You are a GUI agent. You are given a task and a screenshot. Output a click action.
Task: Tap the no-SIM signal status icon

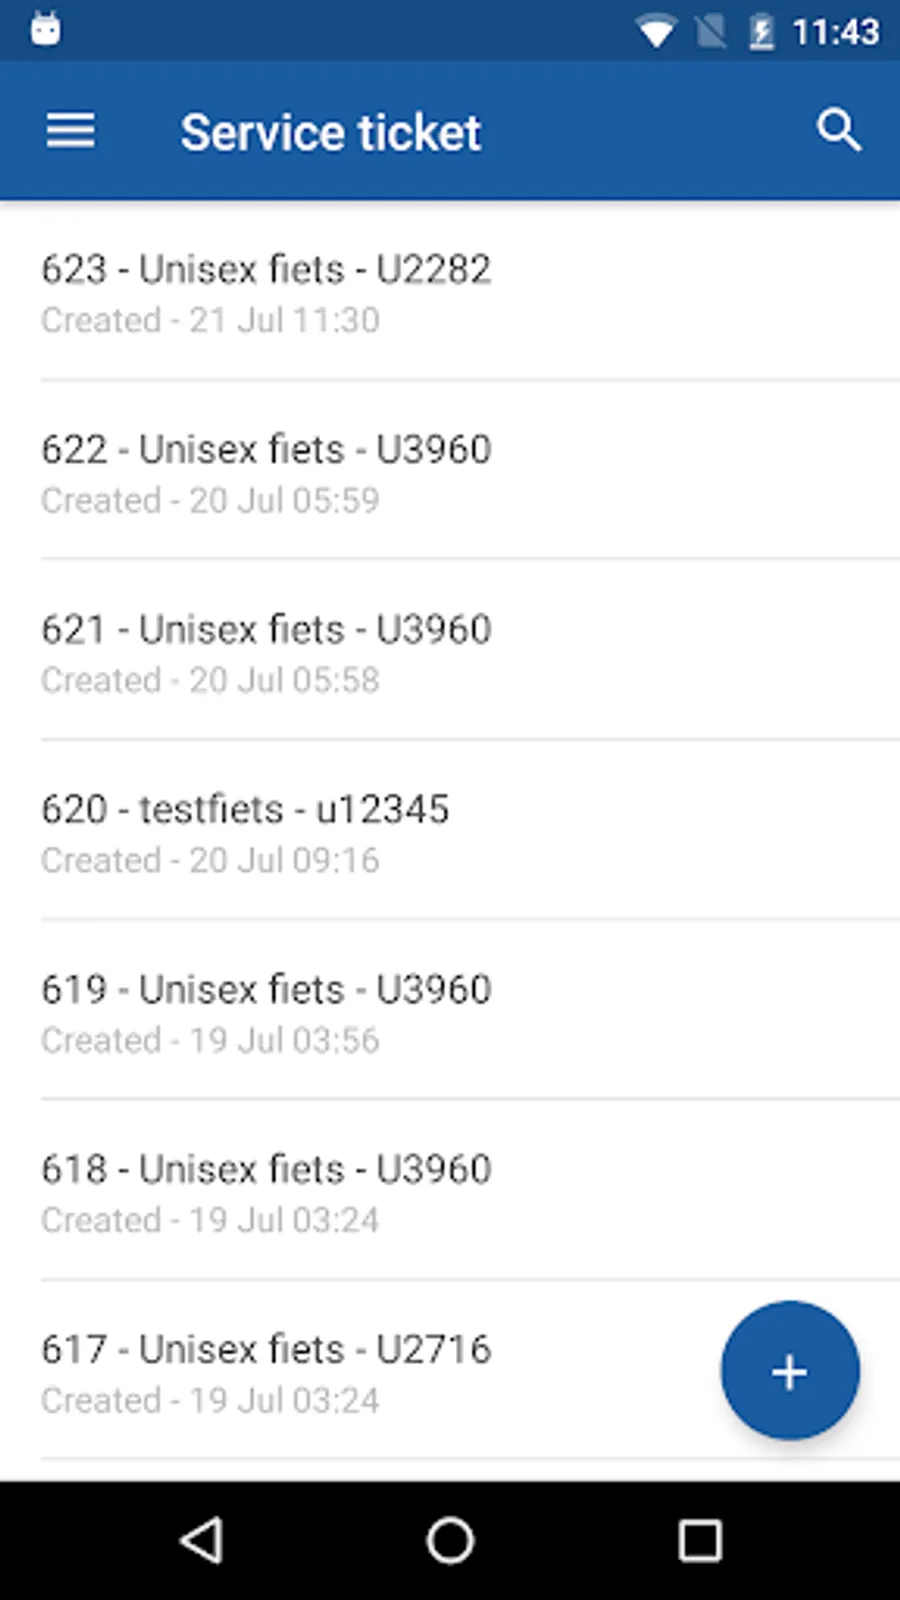click(711, 32)
